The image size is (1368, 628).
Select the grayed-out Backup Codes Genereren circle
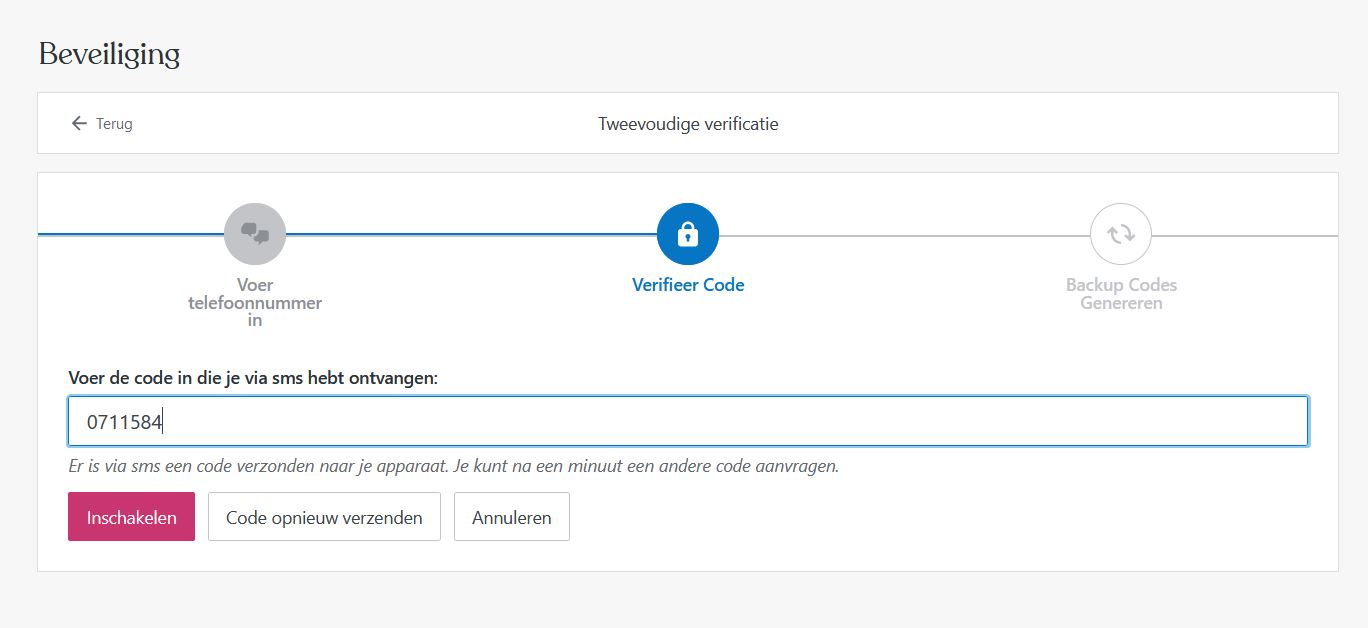point(1121,232)
